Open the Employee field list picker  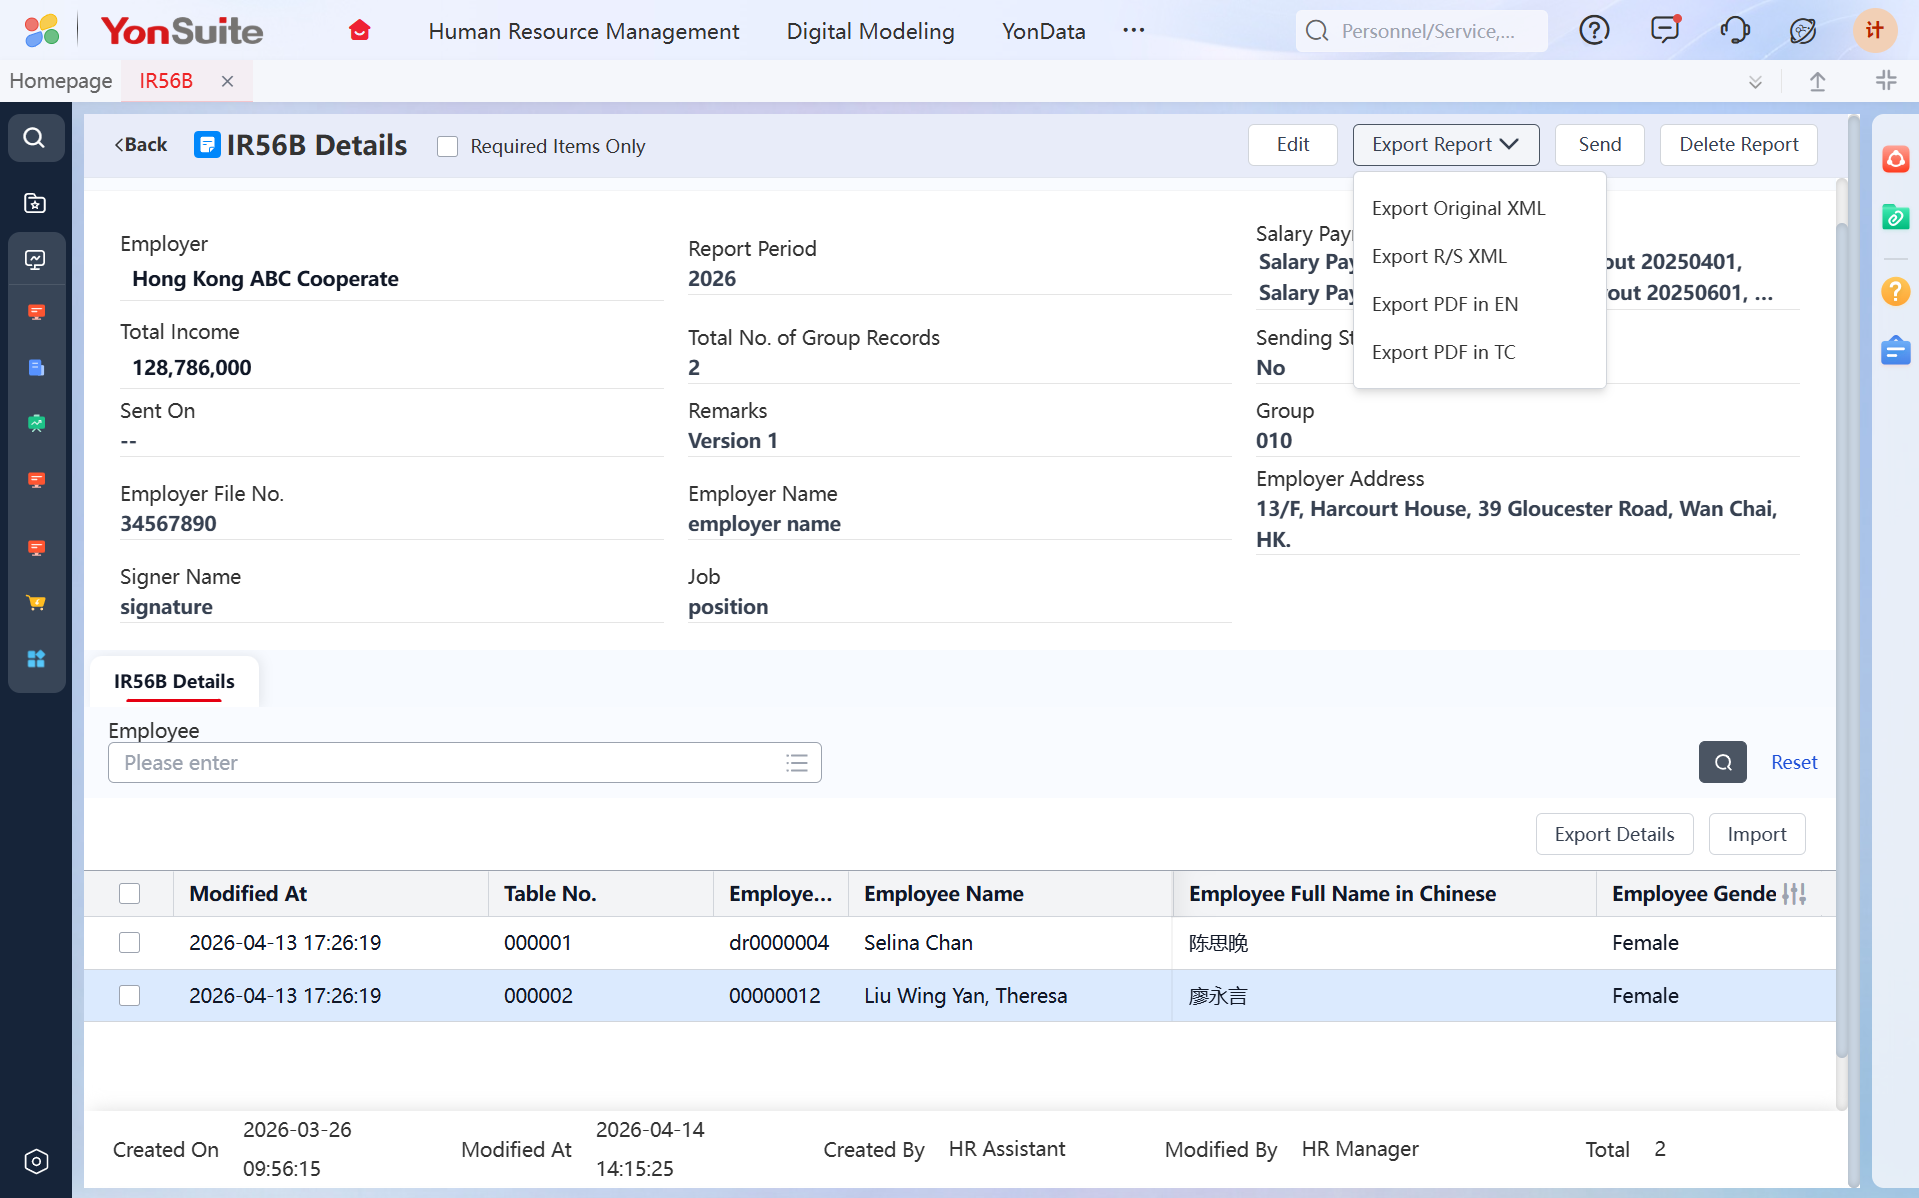coord(797,763)
